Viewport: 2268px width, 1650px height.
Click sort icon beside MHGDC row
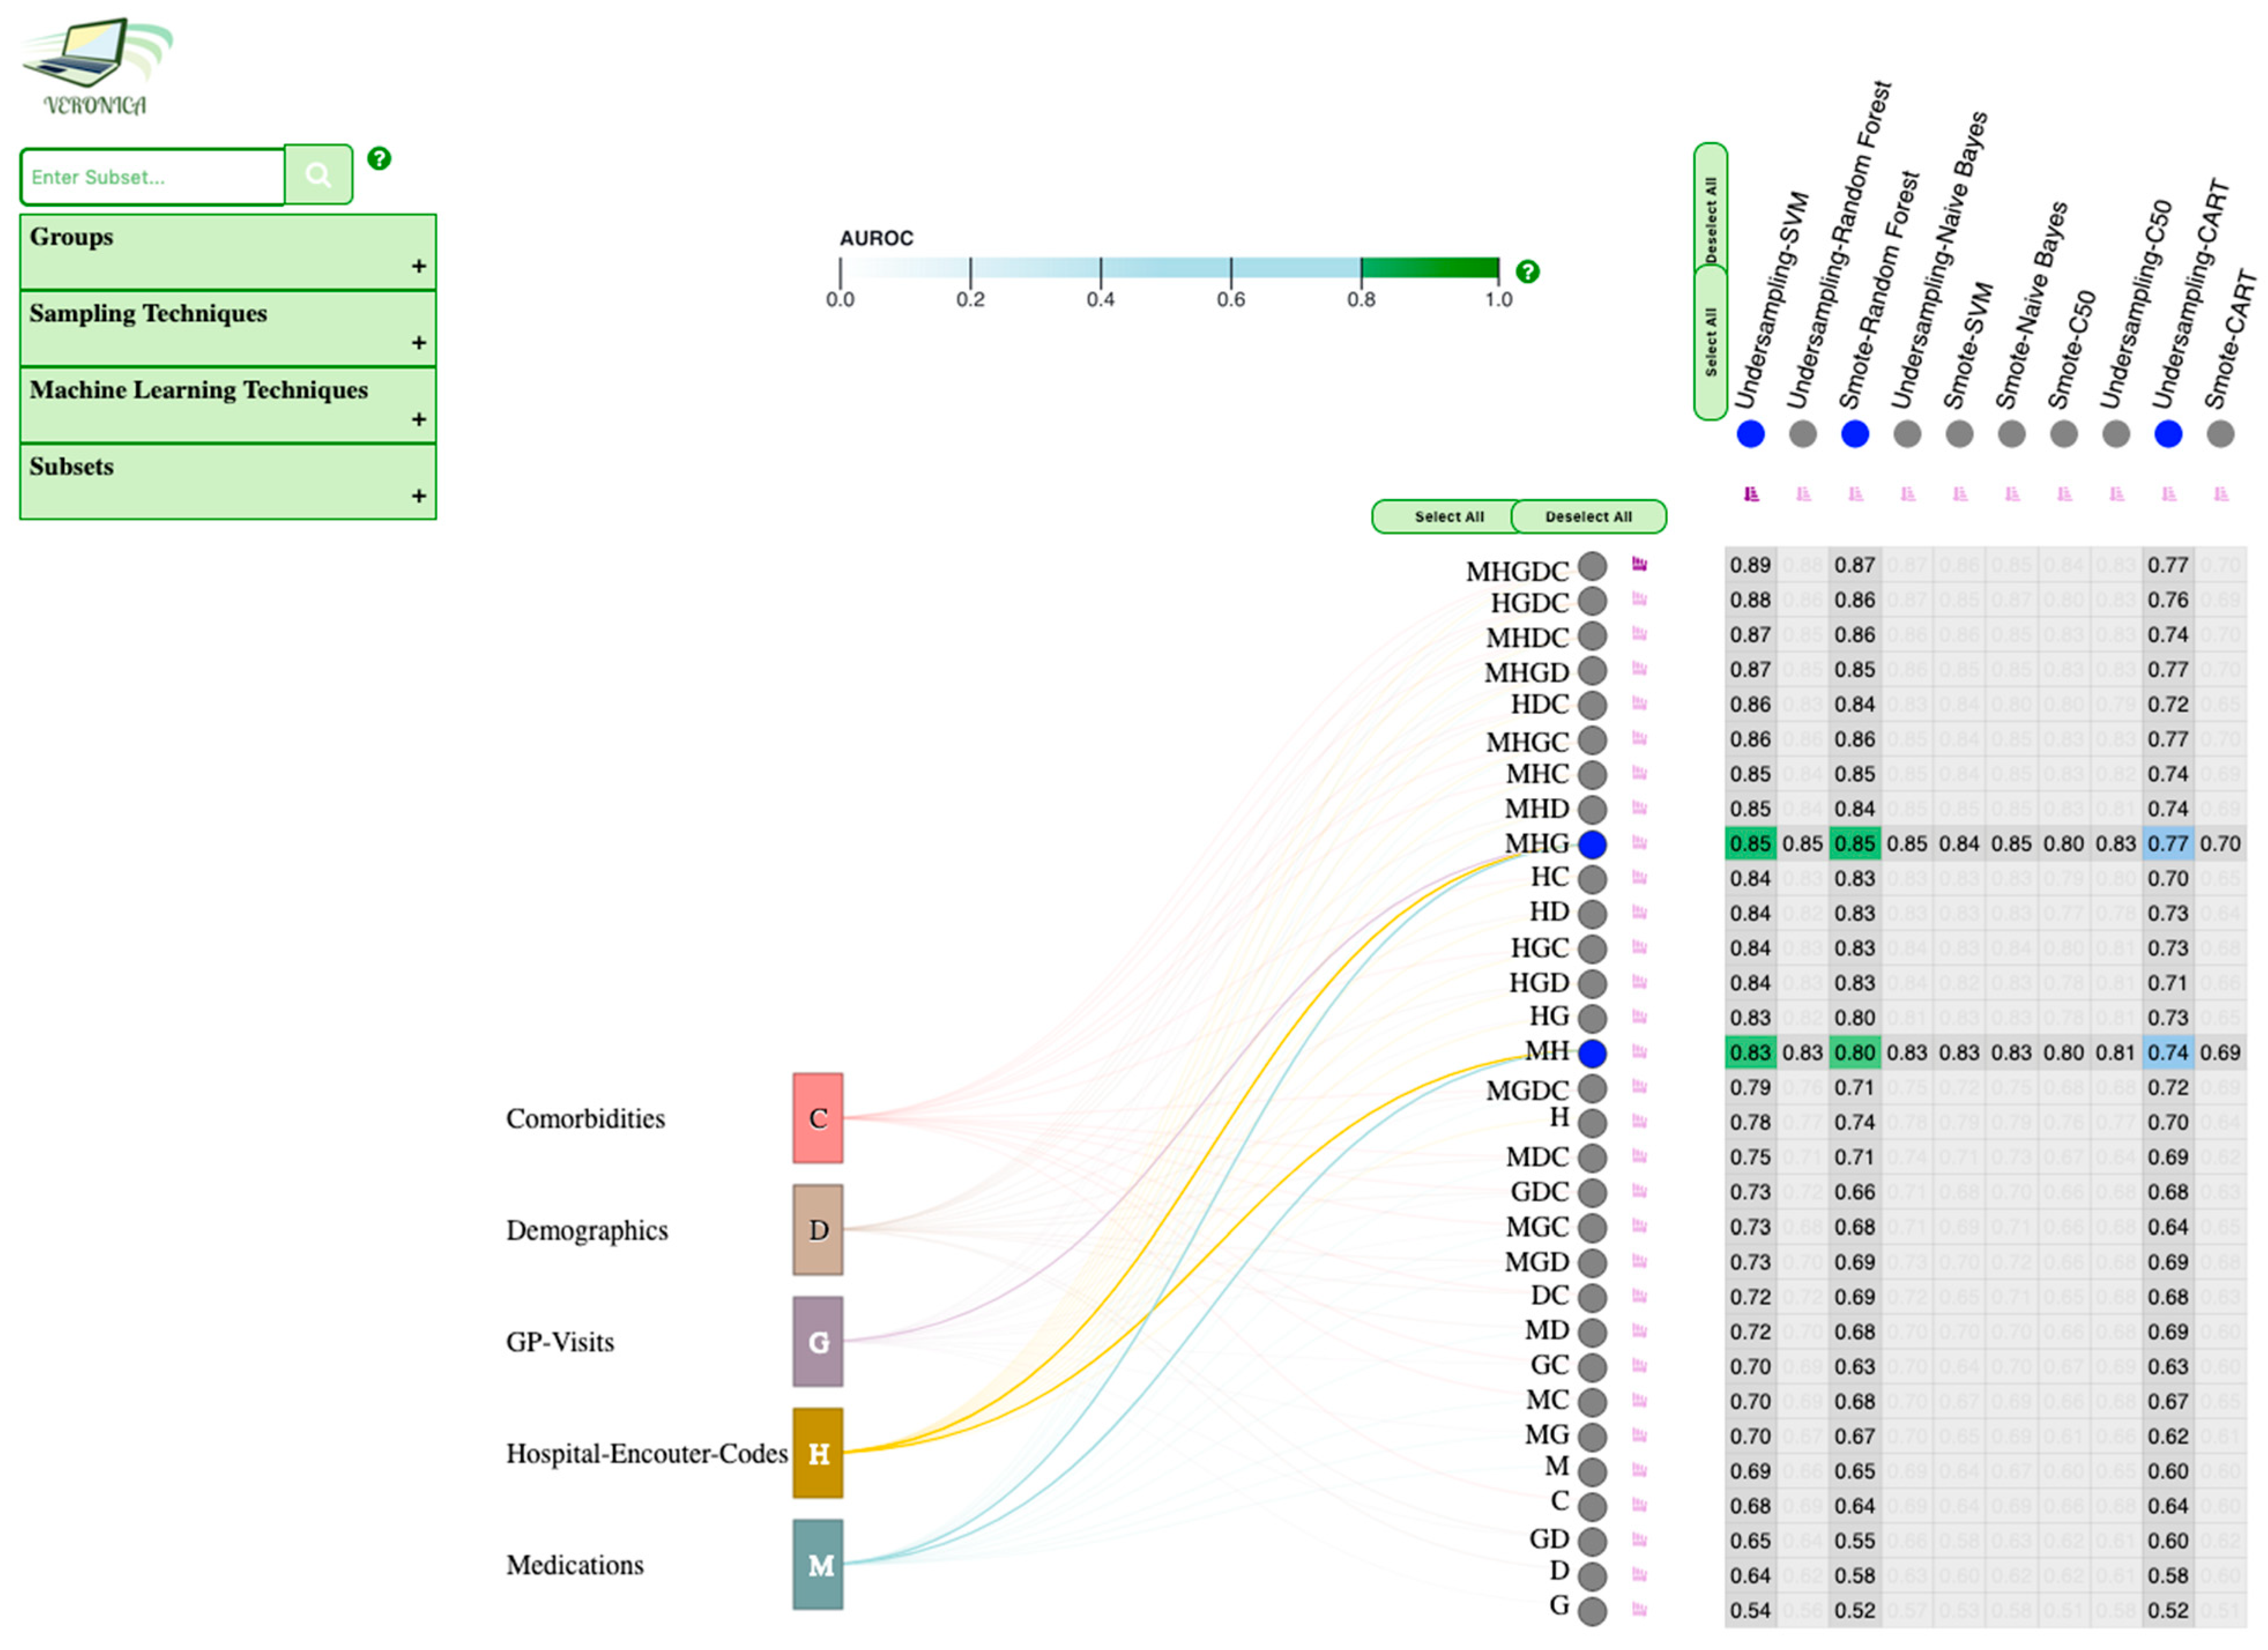1639,564
